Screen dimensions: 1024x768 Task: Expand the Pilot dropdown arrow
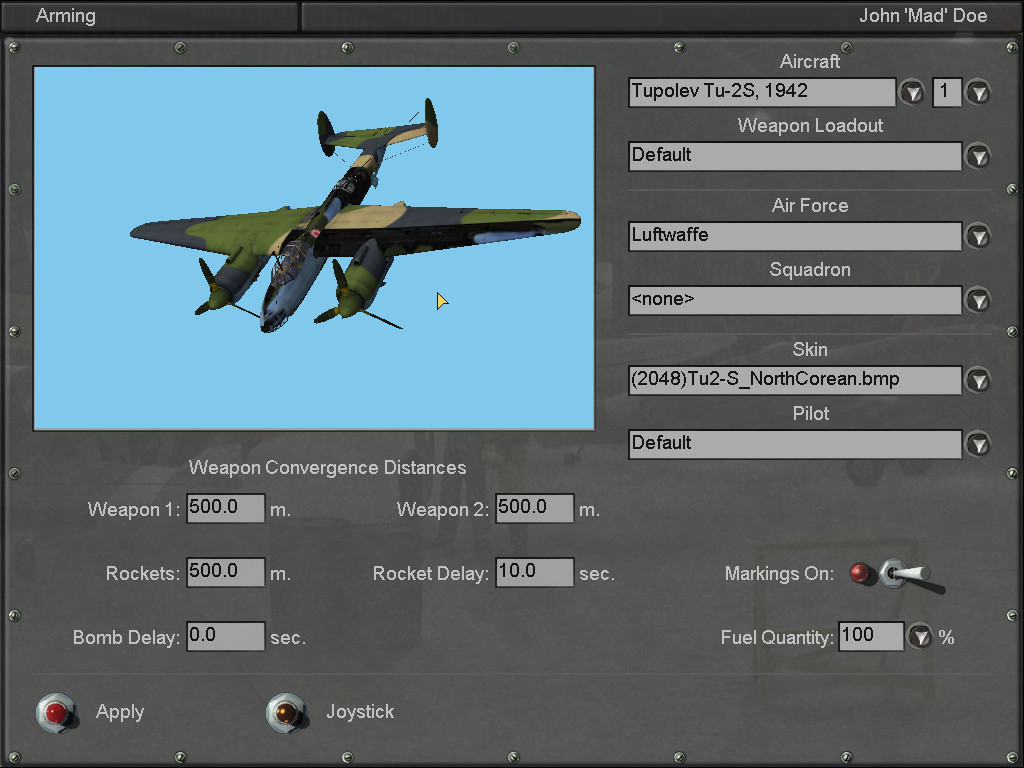click(x=978, y=444)
